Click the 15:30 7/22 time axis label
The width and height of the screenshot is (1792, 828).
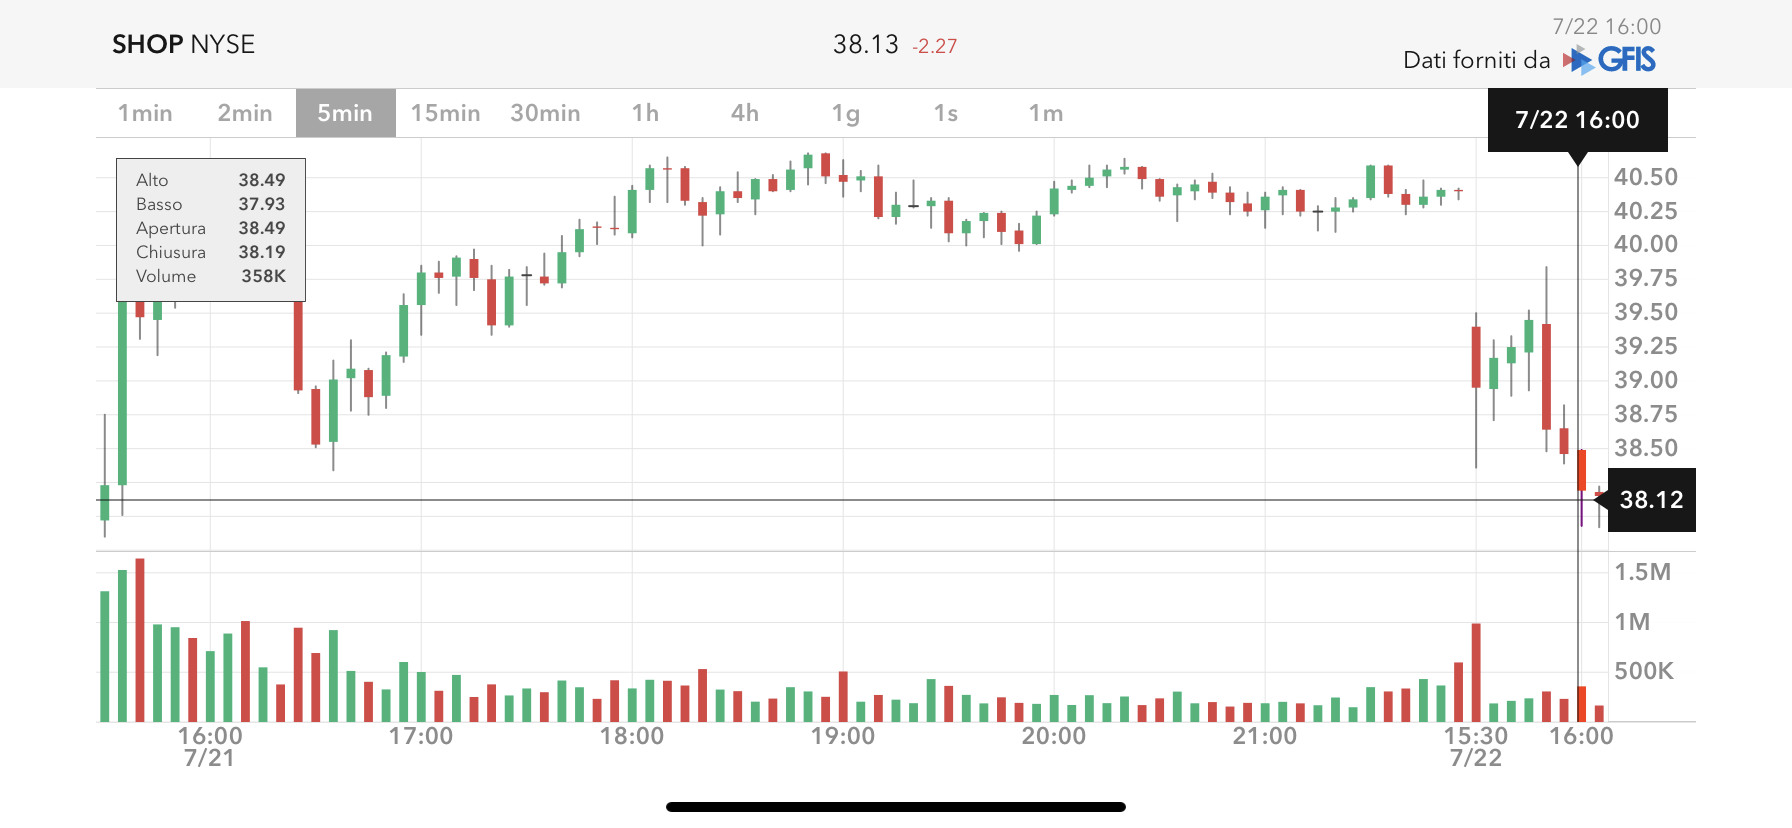click(x=1475, y=746)
